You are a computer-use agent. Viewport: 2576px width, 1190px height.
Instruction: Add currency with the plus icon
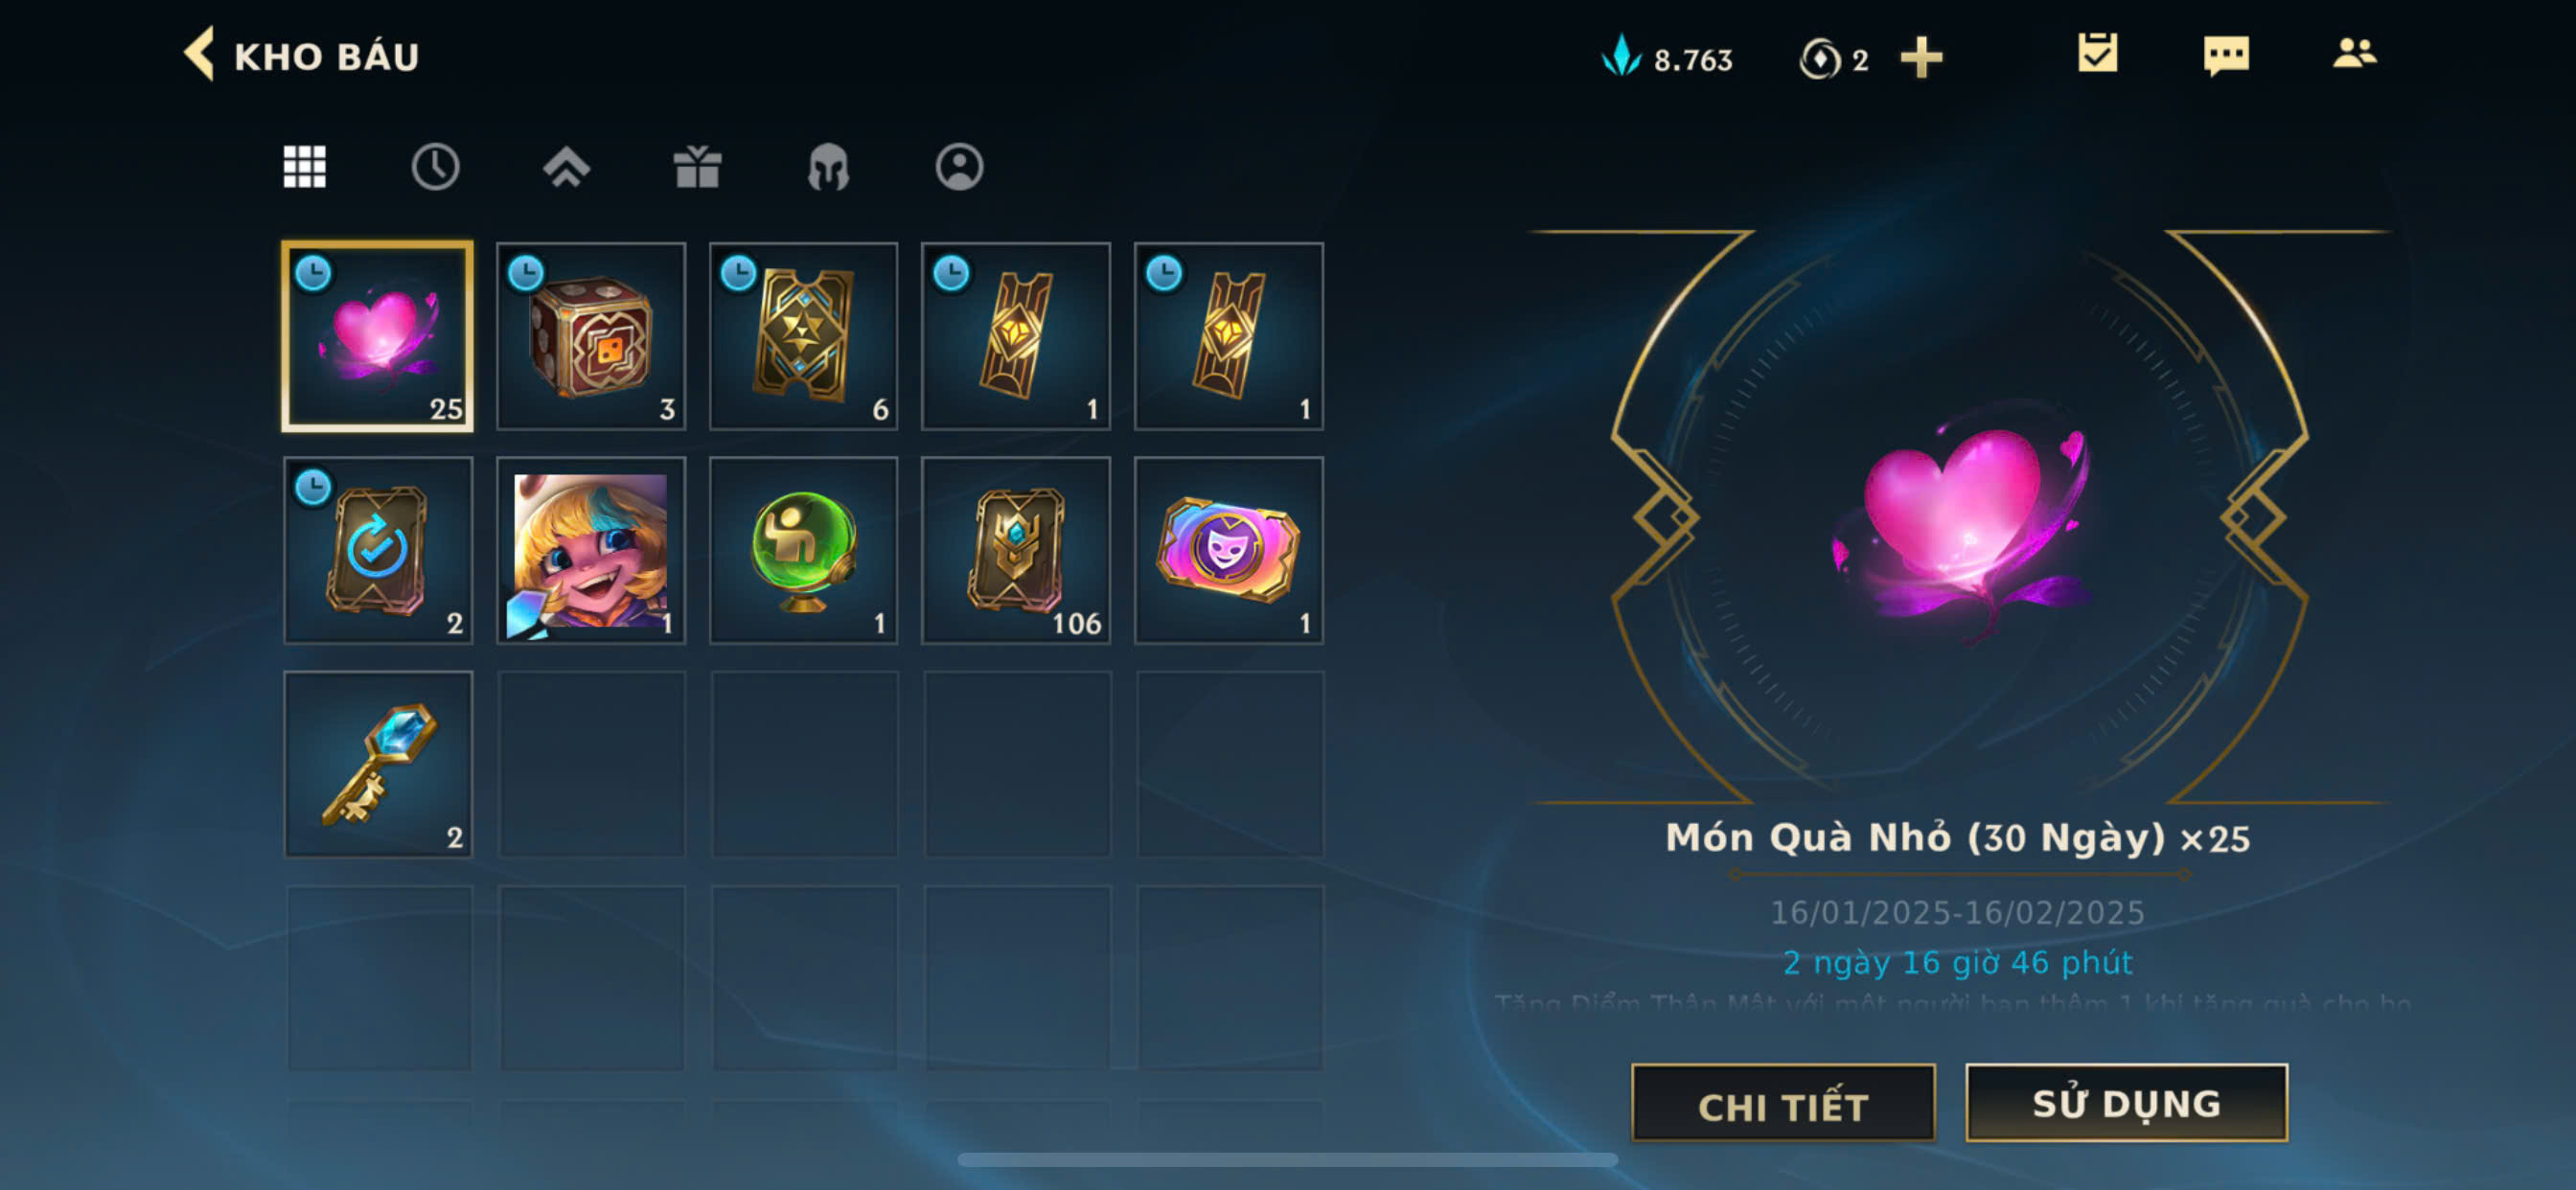pyautogui.click(x=1921, y=58)
